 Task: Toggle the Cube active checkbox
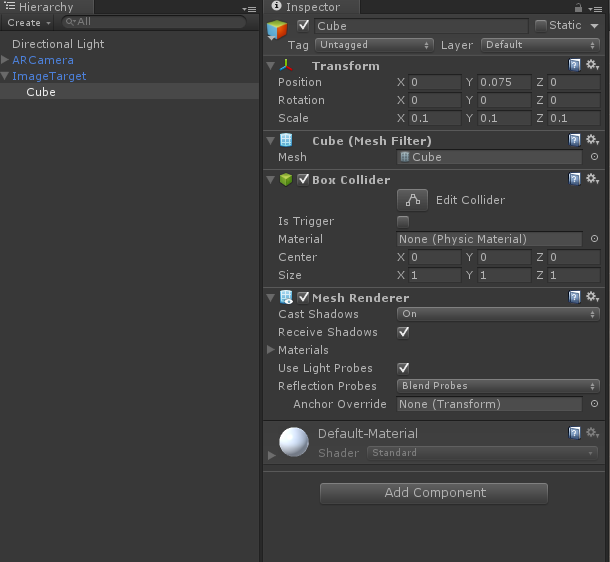point(303,26)
